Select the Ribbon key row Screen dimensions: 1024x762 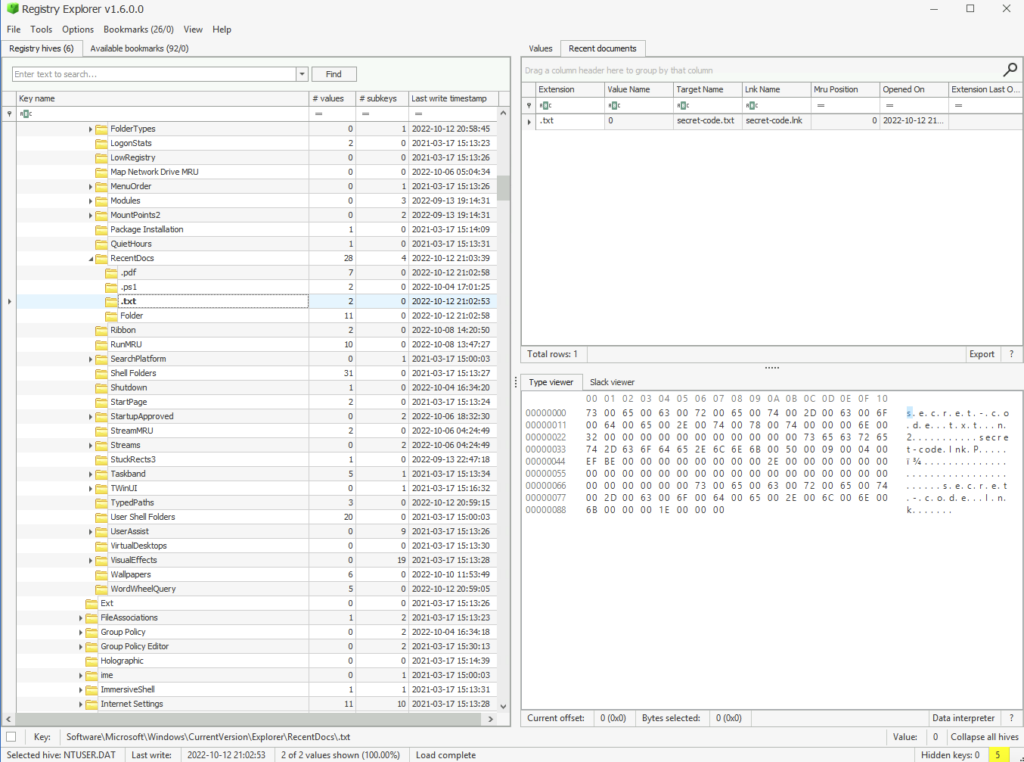257,330
